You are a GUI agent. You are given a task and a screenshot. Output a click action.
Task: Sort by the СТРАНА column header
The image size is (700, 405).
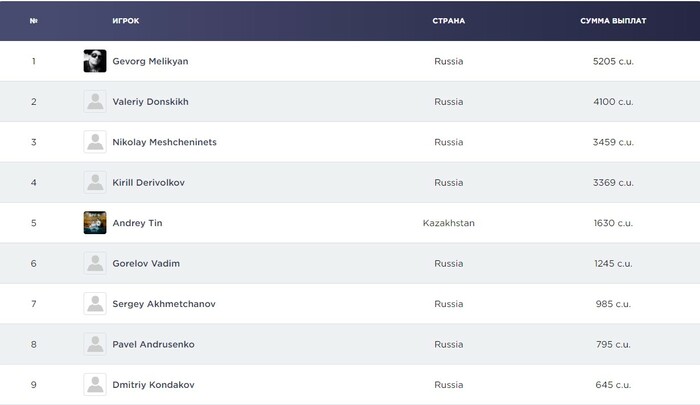click(448, 20)
